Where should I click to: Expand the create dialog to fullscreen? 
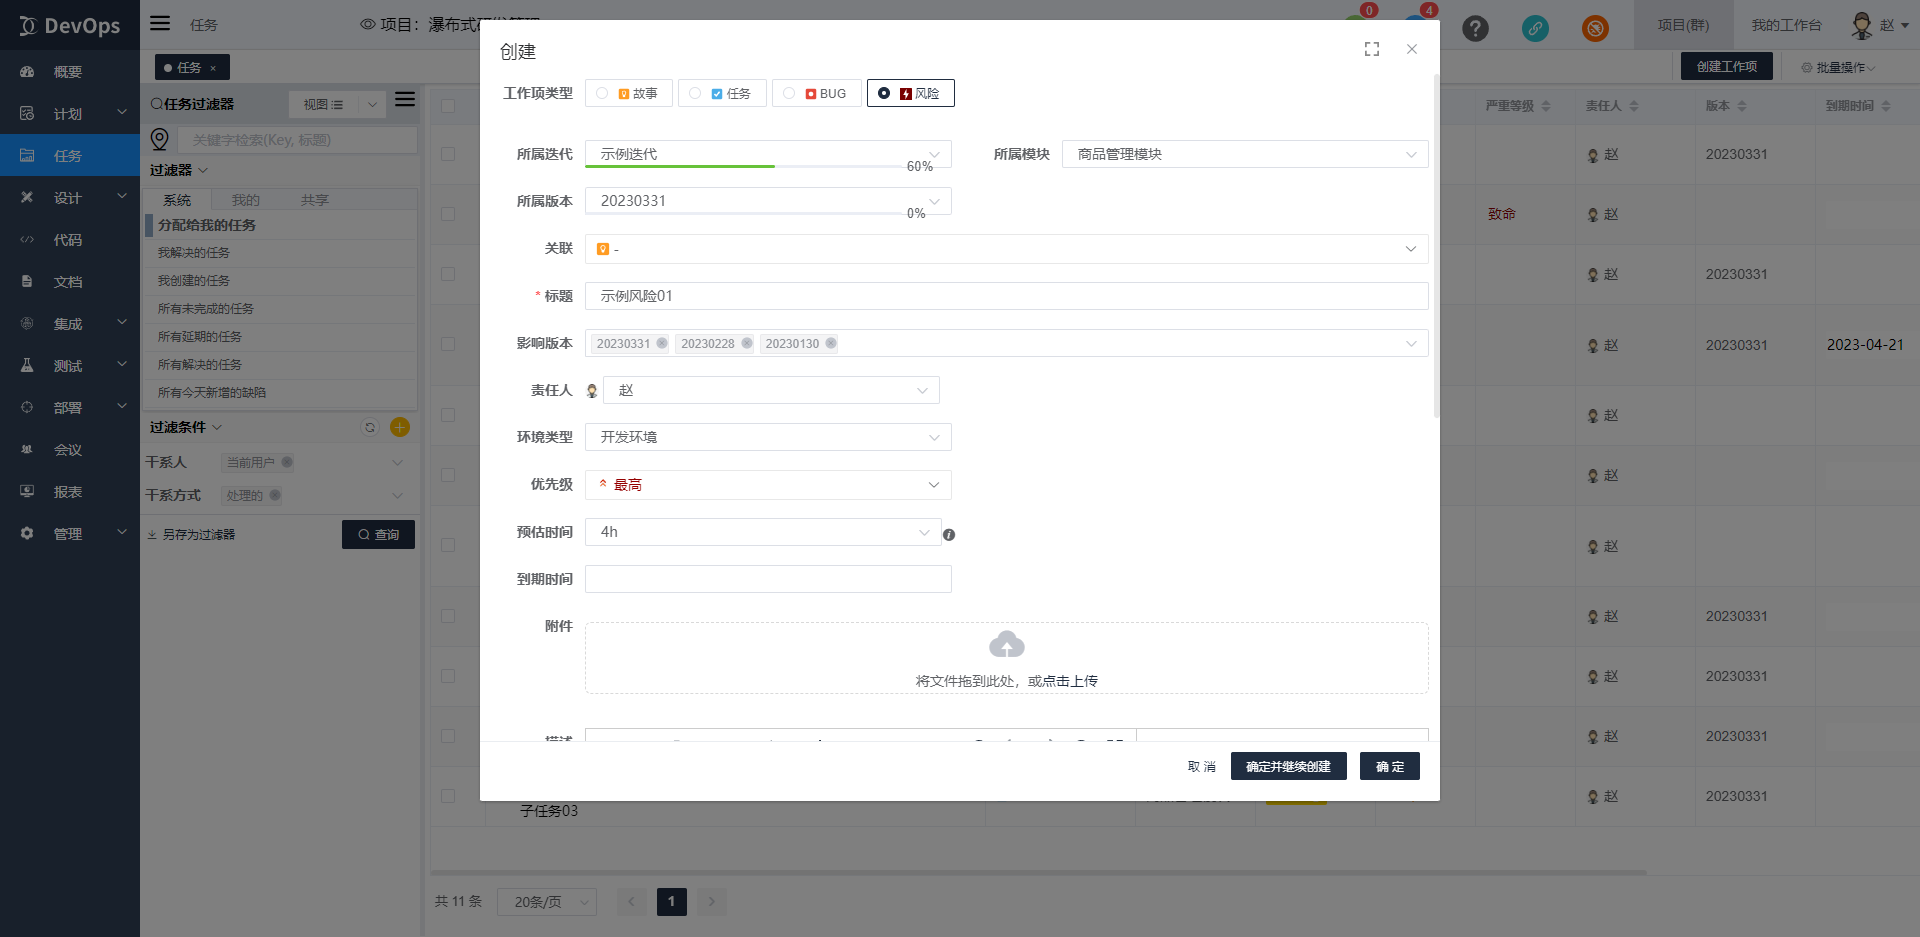click(x=1372, y=49)
